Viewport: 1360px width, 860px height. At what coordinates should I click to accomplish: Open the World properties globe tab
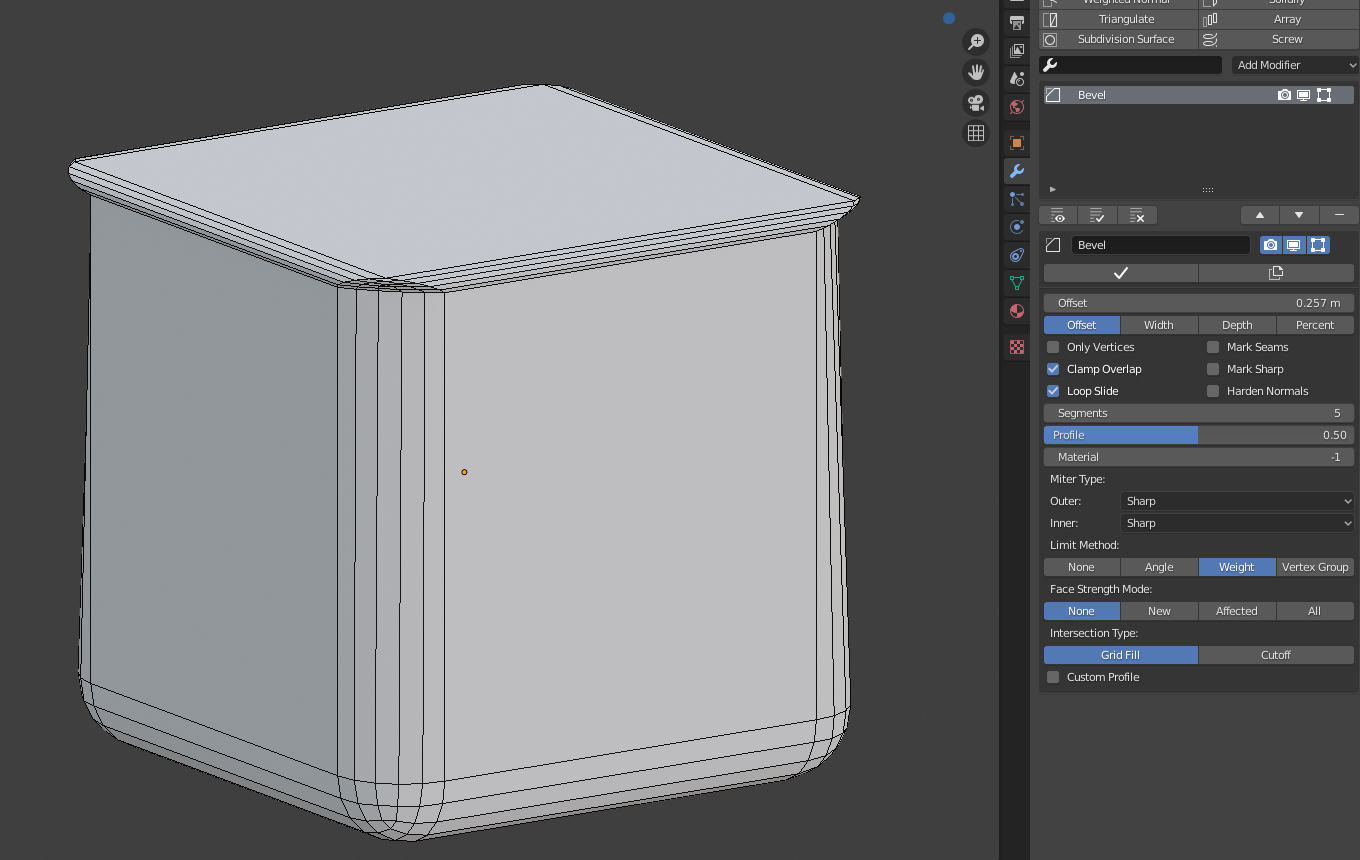(x=1017, y=107)
